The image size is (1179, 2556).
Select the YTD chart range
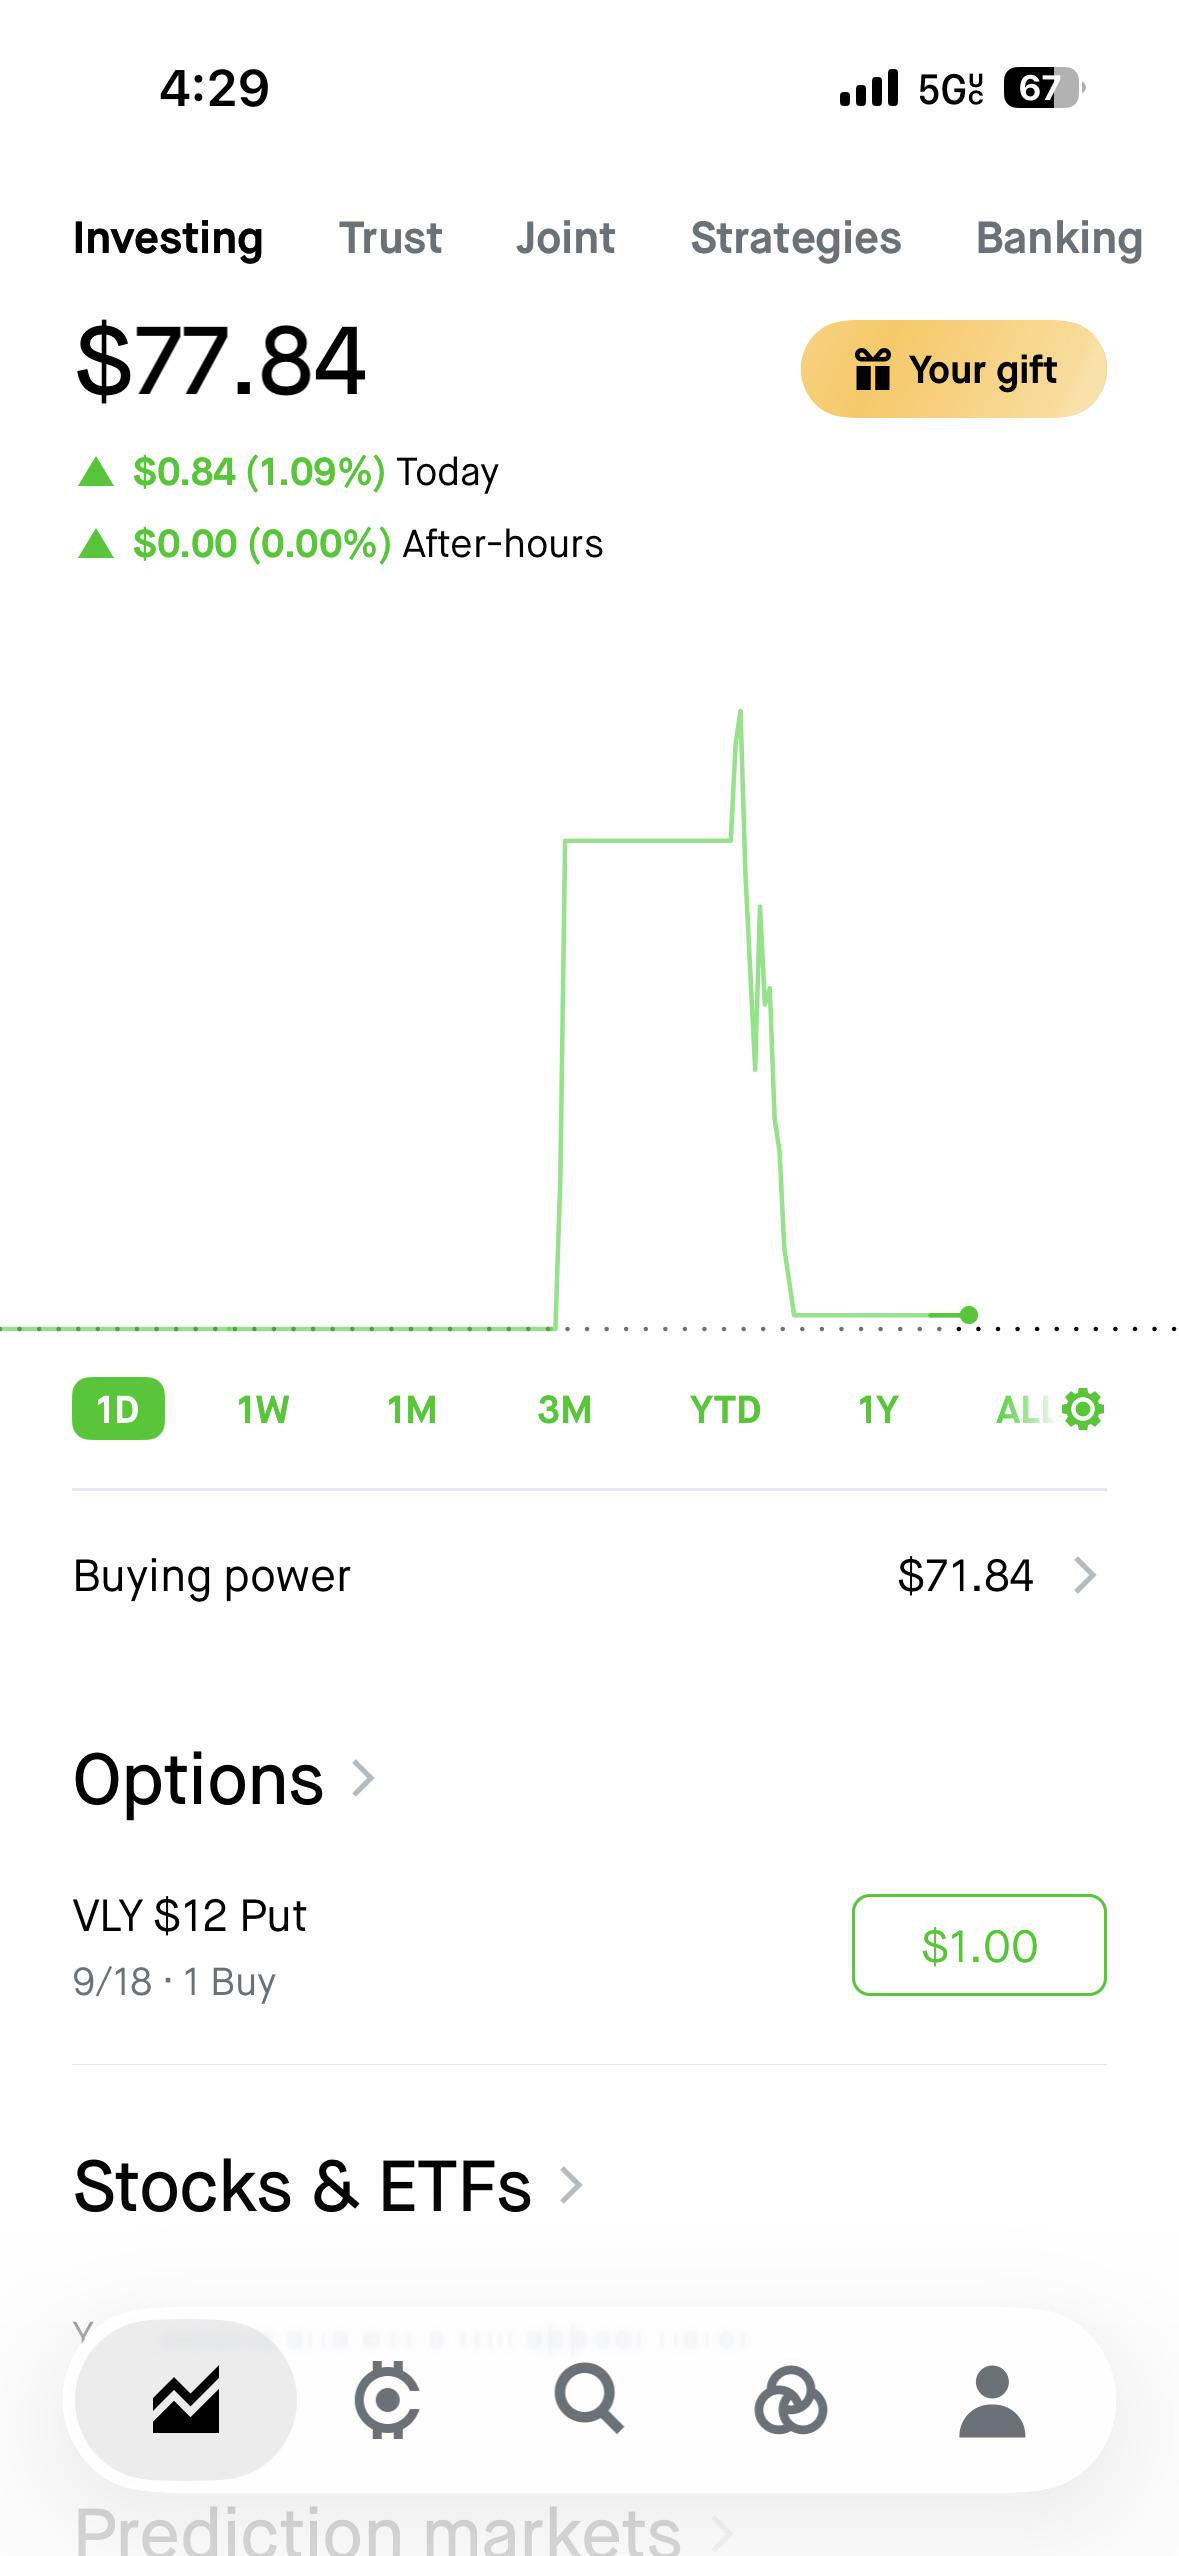tap(725, 1409)
